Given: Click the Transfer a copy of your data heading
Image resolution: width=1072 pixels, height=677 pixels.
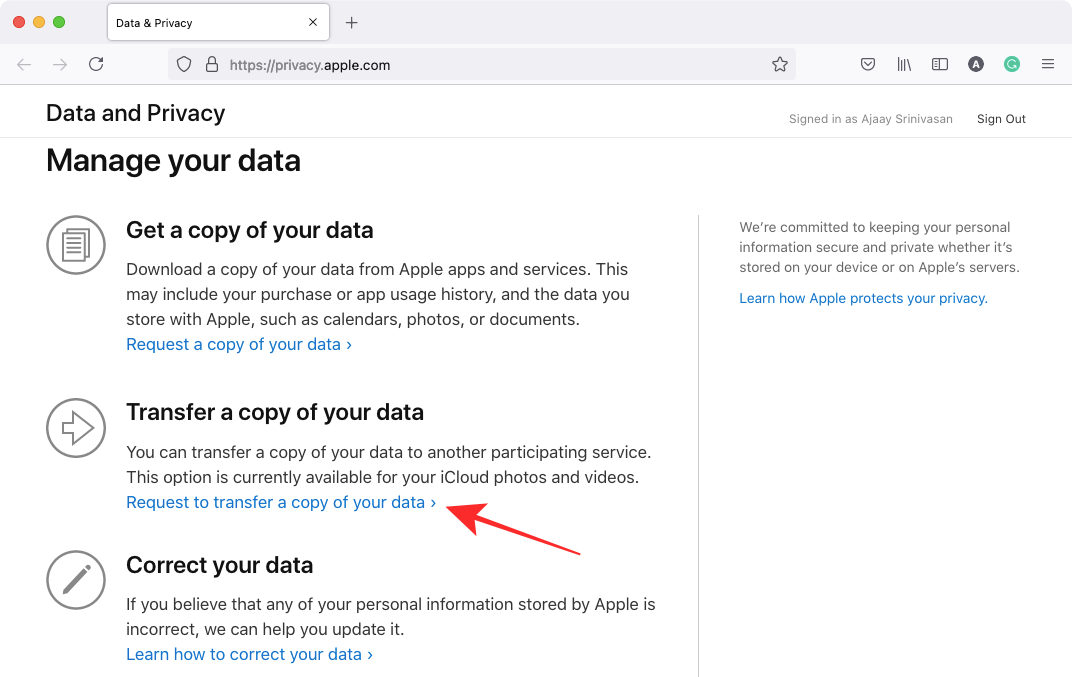Looking at the screenshot, I should pos(275,412).
